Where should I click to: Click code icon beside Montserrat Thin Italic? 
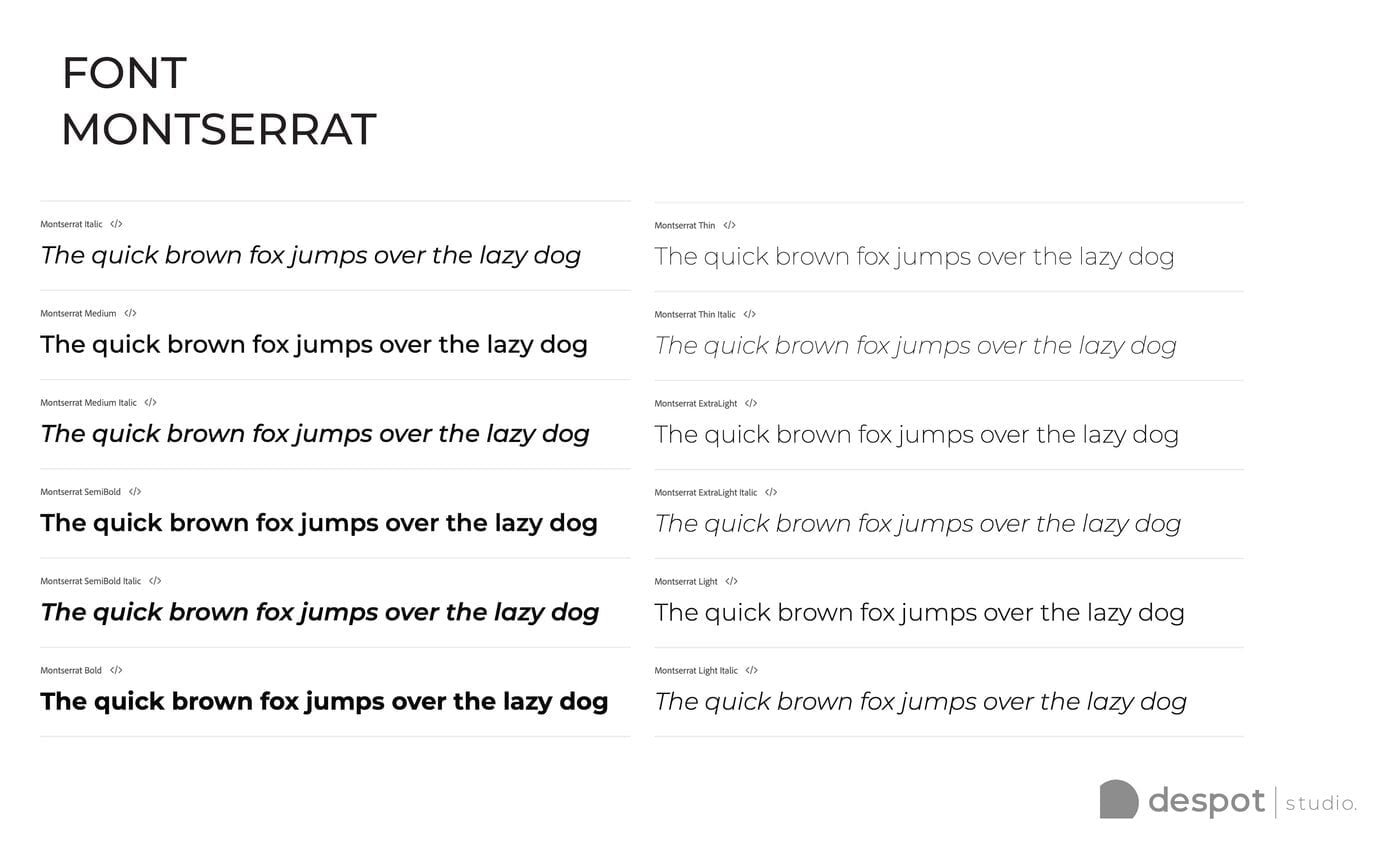click(x=750, y=315)
